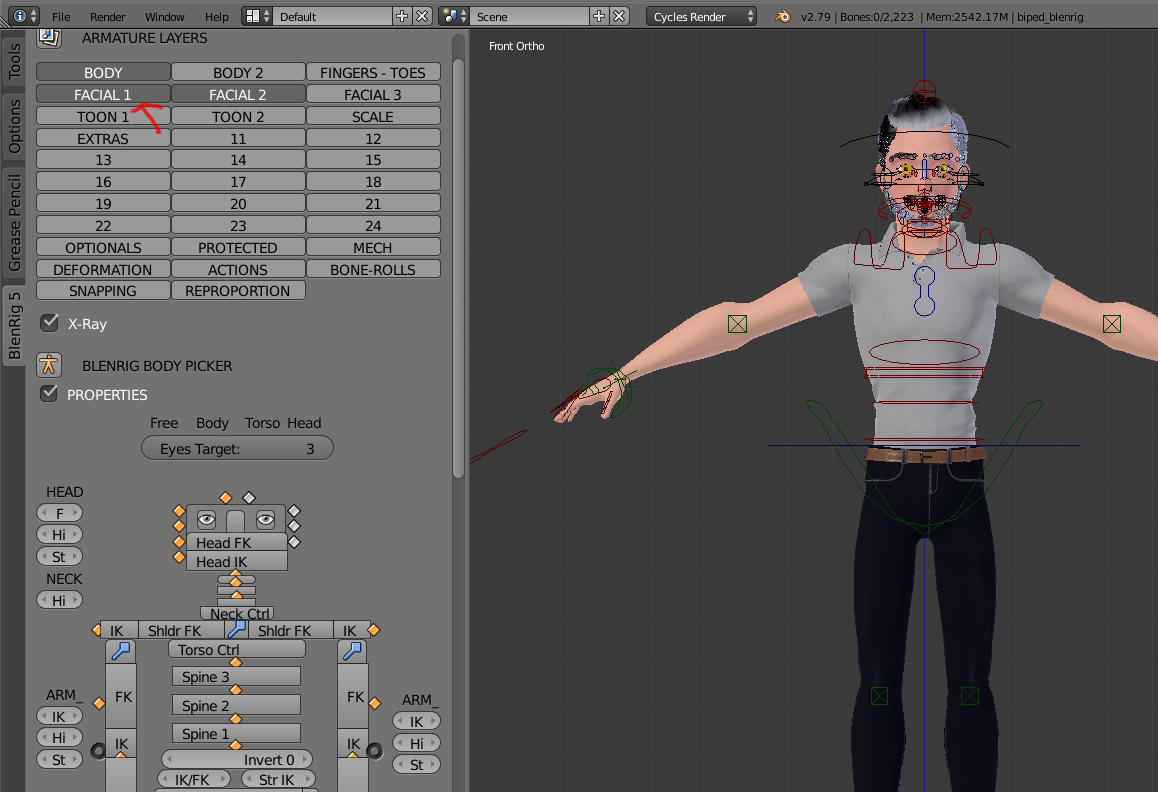1158x792 pixels.
Task: Toggle DEFORMATION armature layer
Action: click(x=103, y=269)
